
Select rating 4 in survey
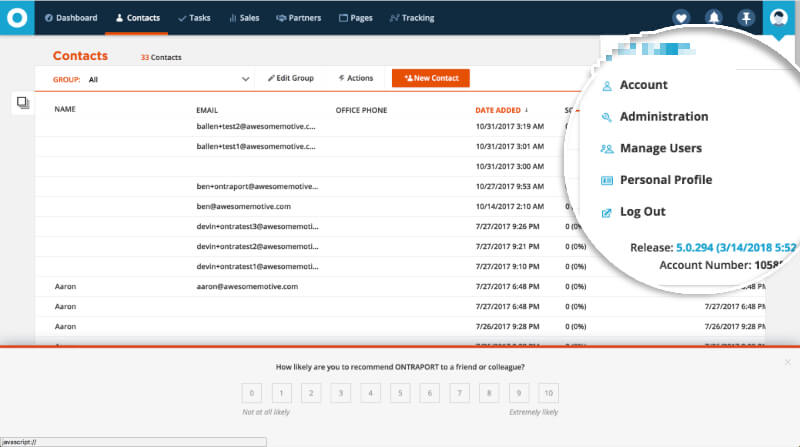pos(370,393)
